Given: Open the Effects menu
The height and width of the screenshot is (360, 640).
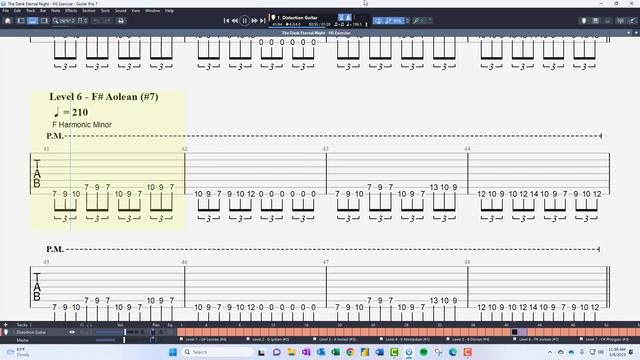Looking at the screenshot, I should [x=71, y=11].
